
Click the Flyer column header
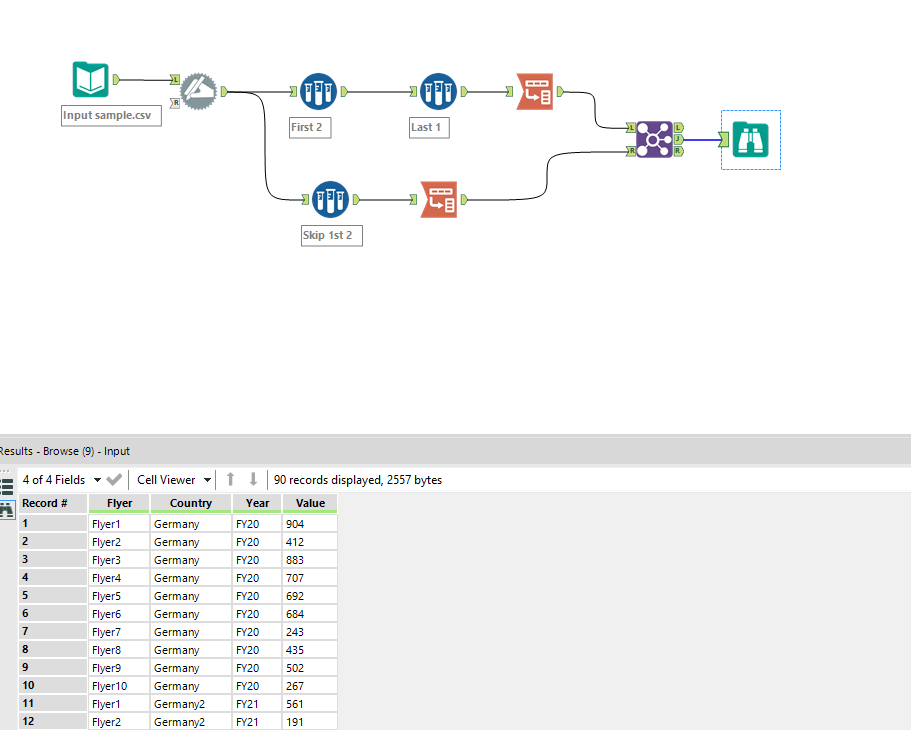pos(119,503)
